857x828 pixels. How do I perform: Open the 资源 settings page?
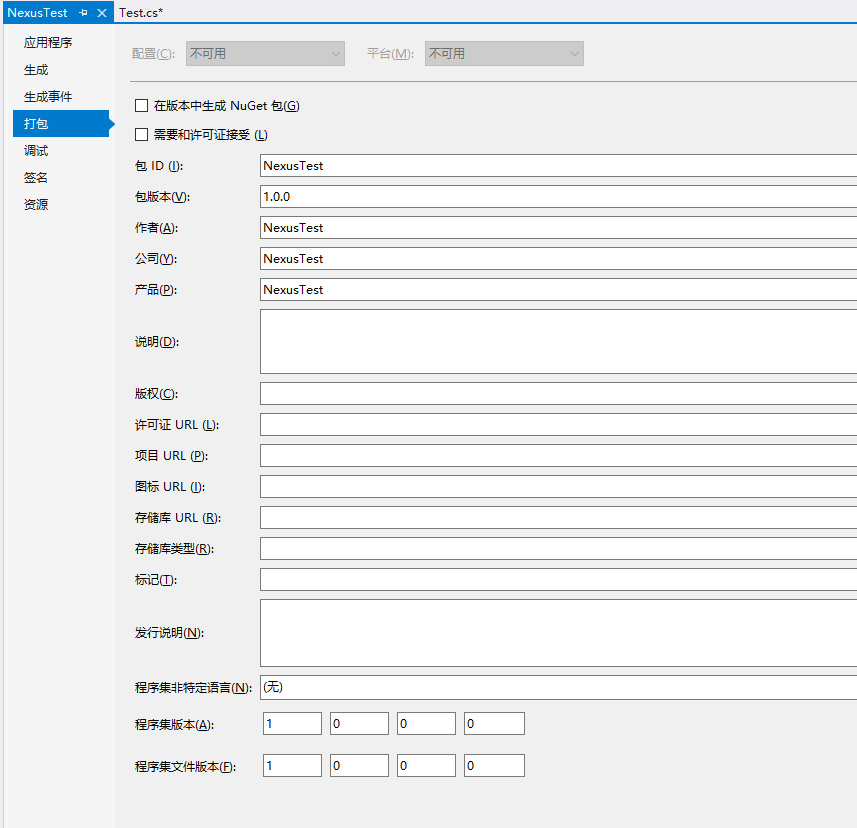pos(36,204)
